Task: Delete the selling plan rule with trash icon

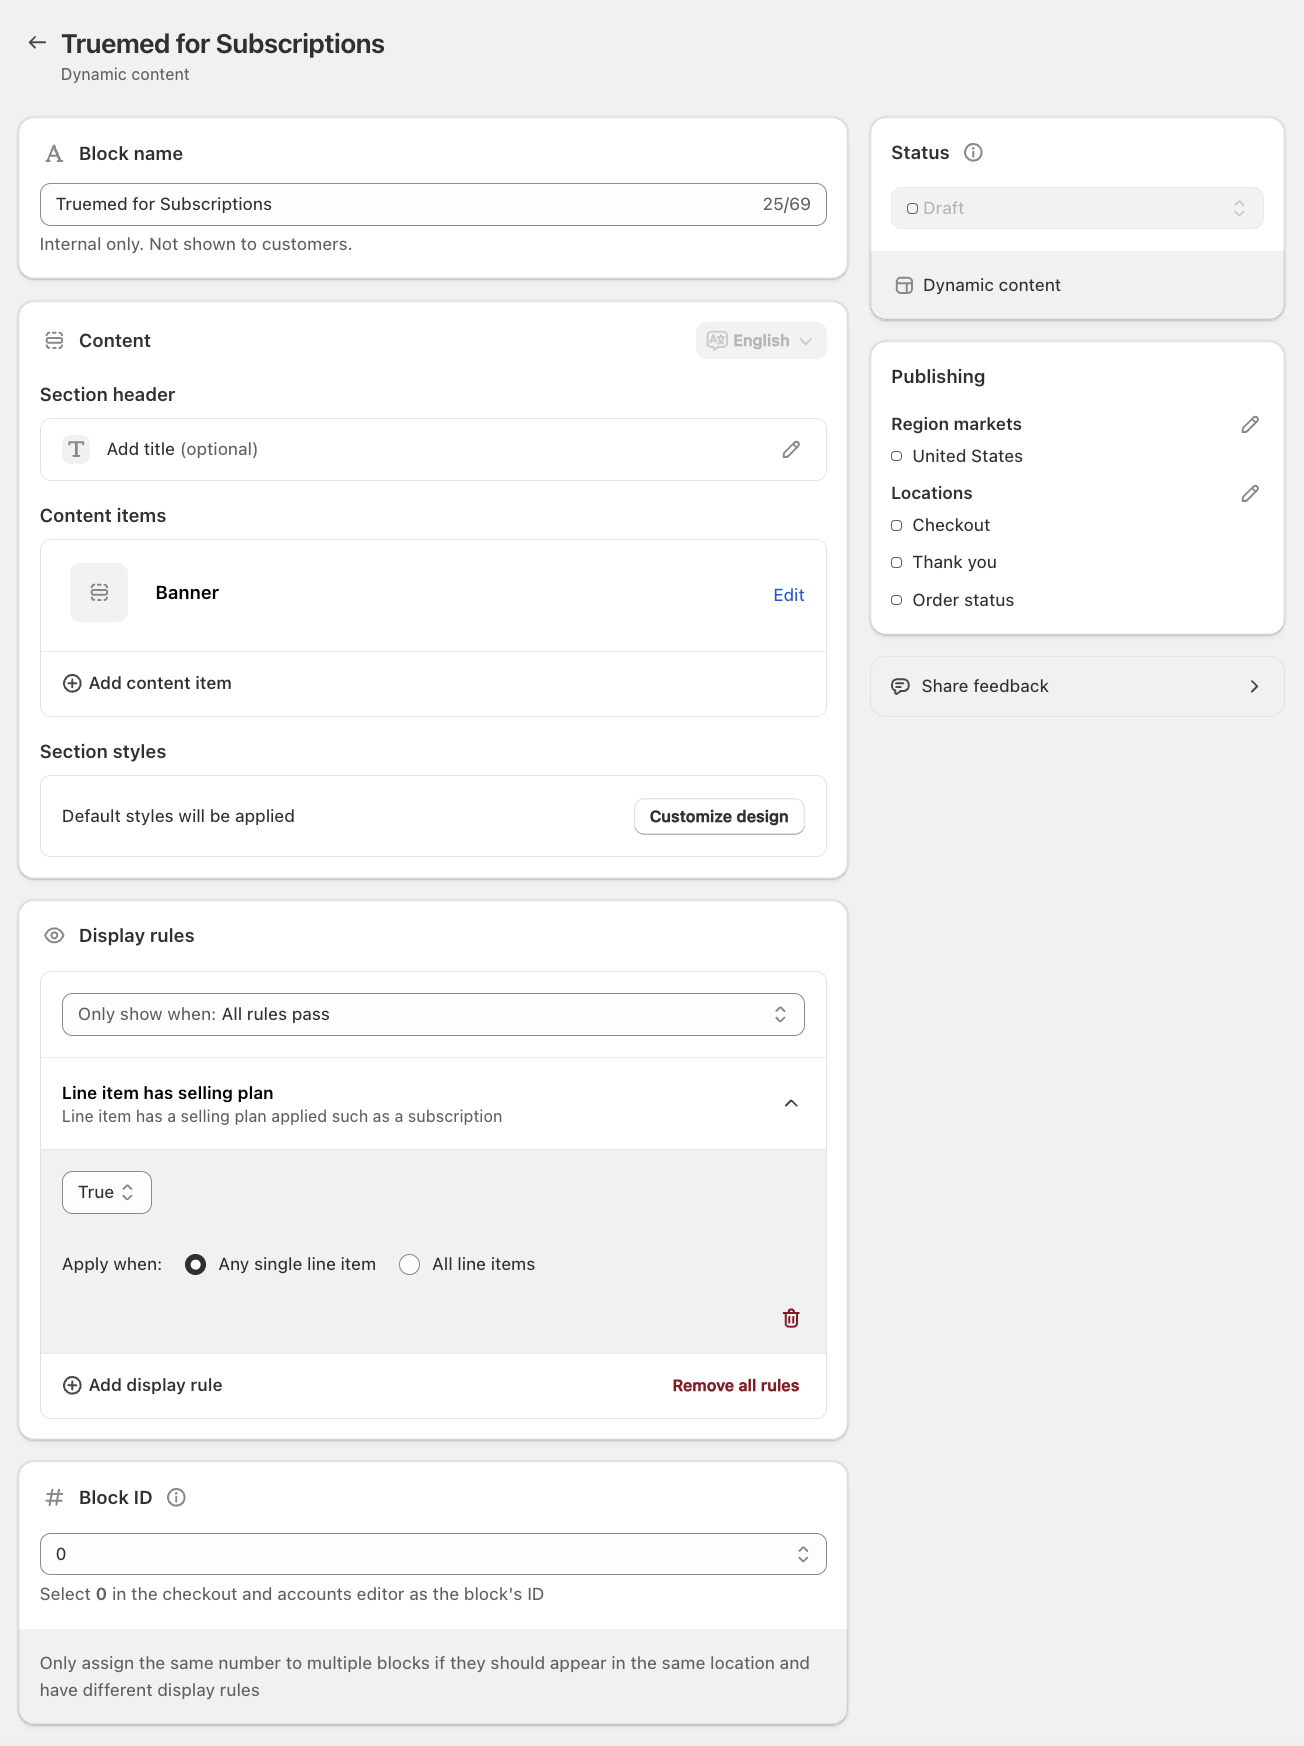Action: coord(791,1318)
